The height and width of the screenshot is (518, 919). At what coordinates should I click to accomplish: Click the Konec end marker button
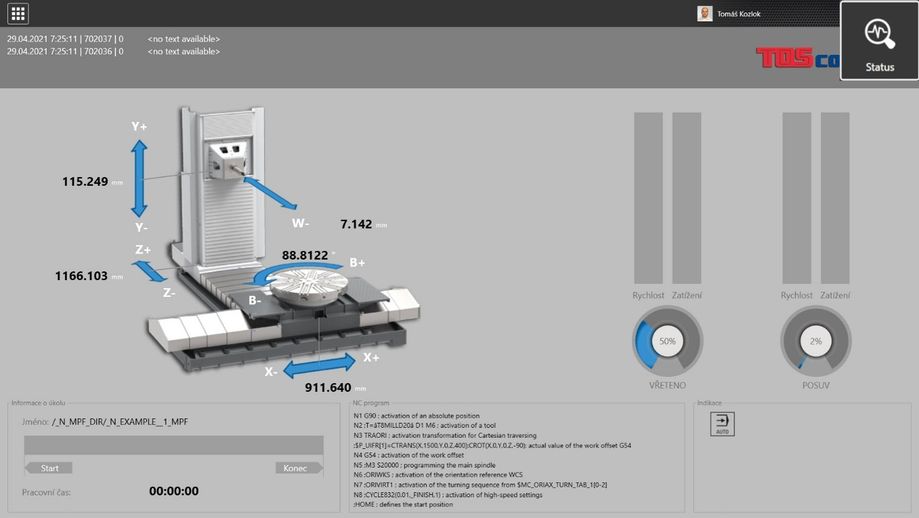[x=298, y=468]
